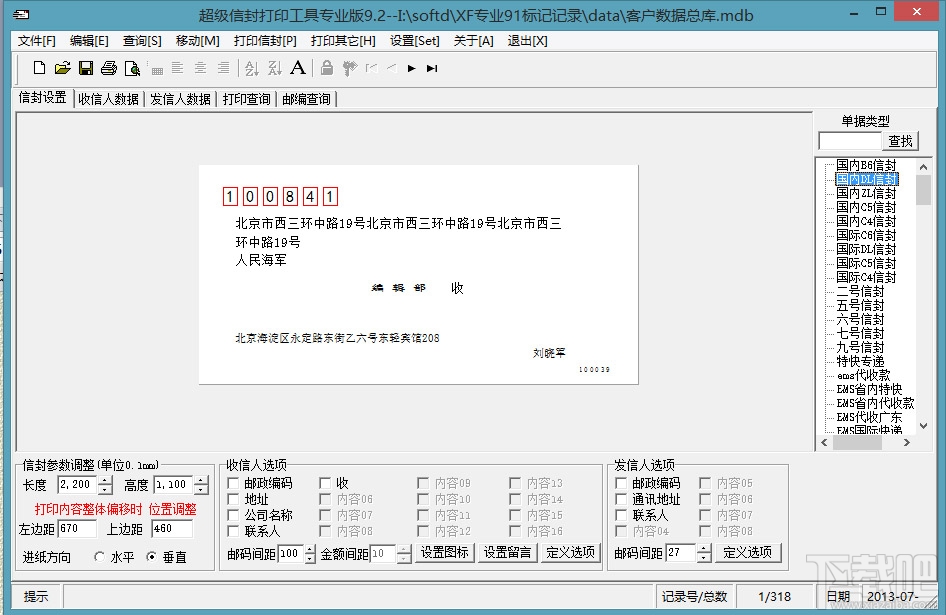Click the align center toolbar icon
This screenshot has width=946, height=615.
click(x=200, y=68)
